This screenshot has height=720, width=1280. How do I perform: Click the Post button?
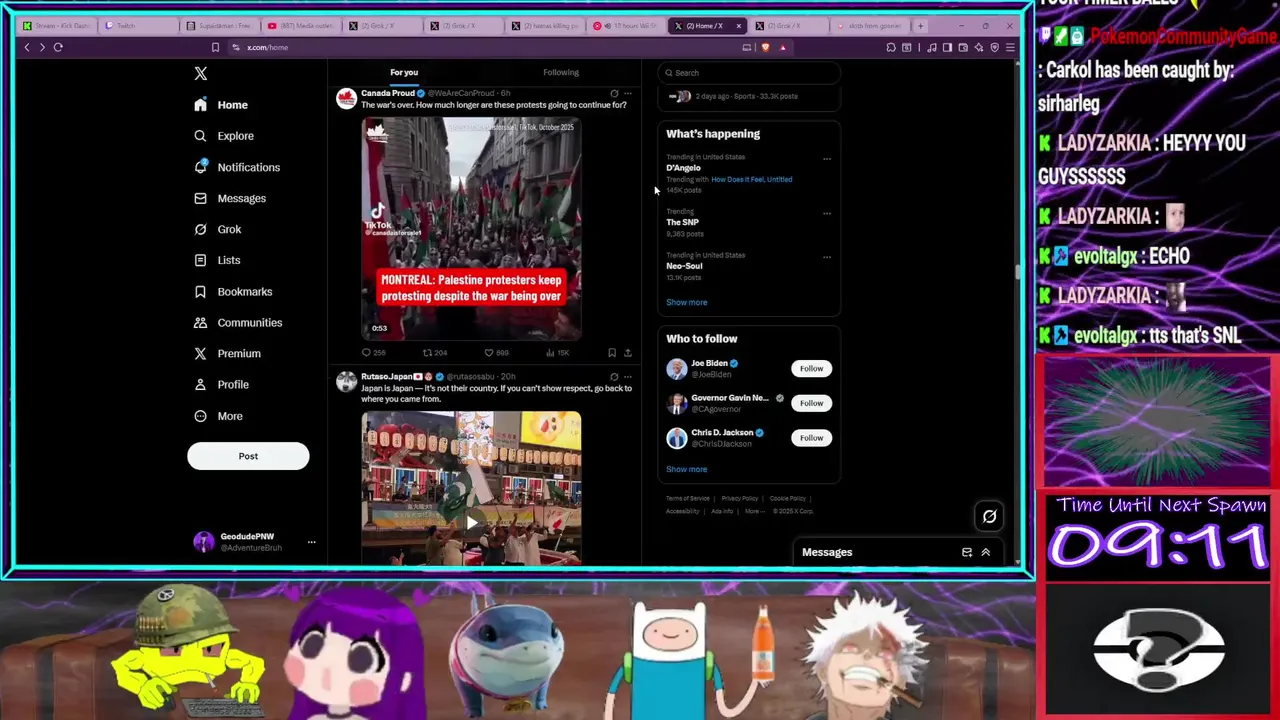248,456
